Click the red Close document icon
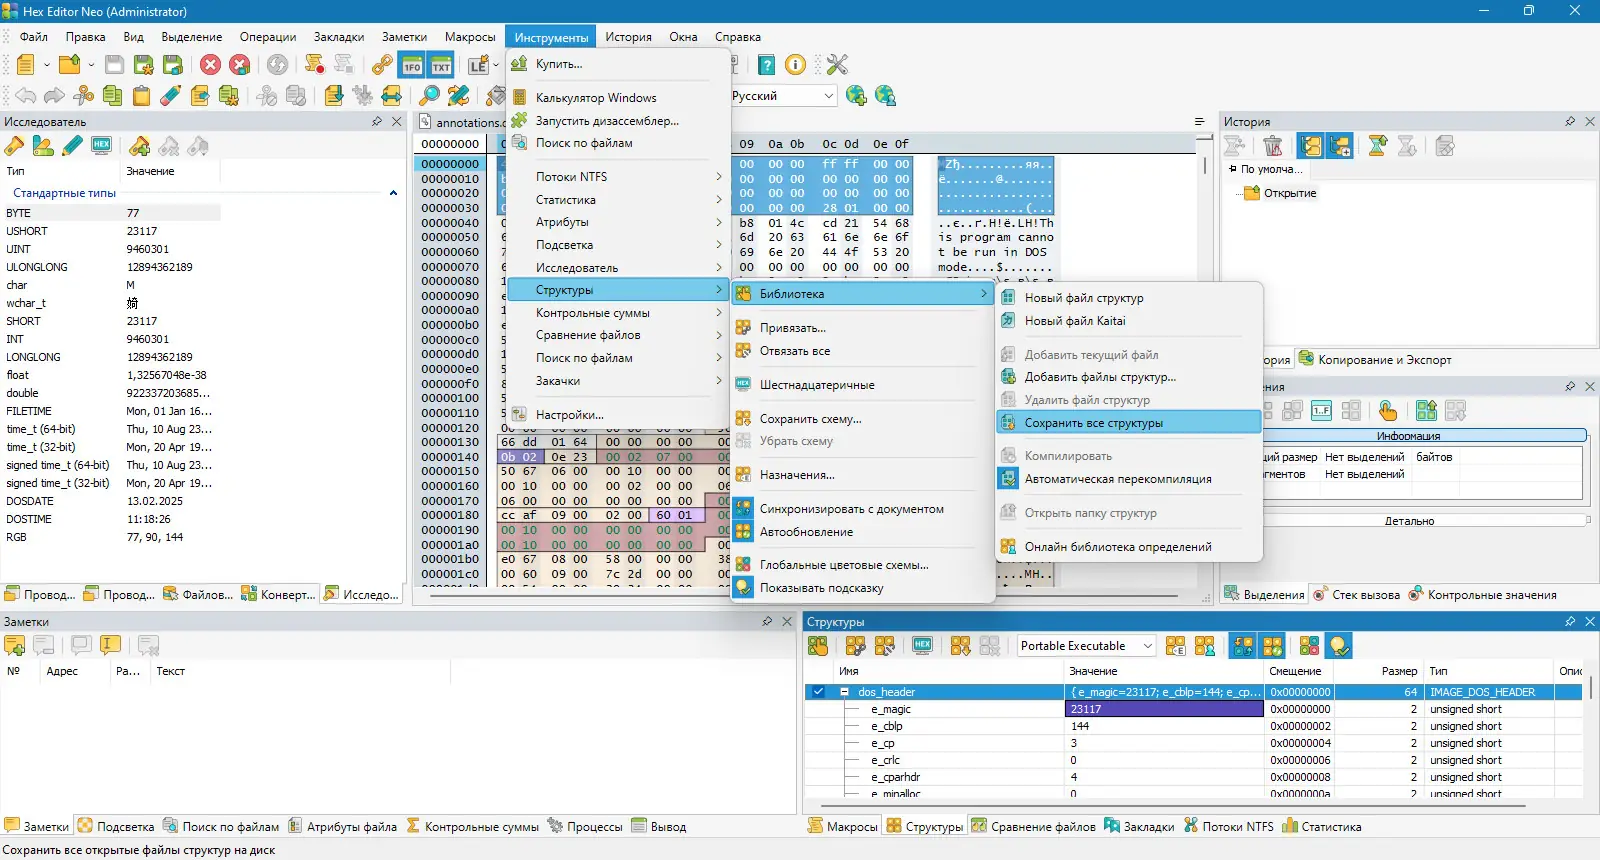The image size is (1600, 860). pyautogui.click(x=210, y=65)
